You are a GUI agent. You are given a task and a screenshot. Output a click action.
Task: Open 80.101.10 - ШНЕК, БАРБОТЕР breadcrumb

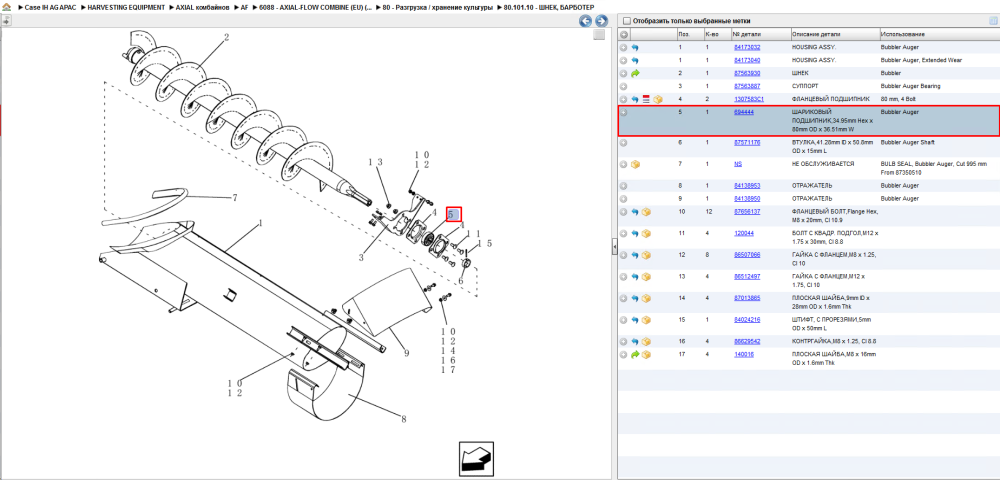tap(548, 7)
